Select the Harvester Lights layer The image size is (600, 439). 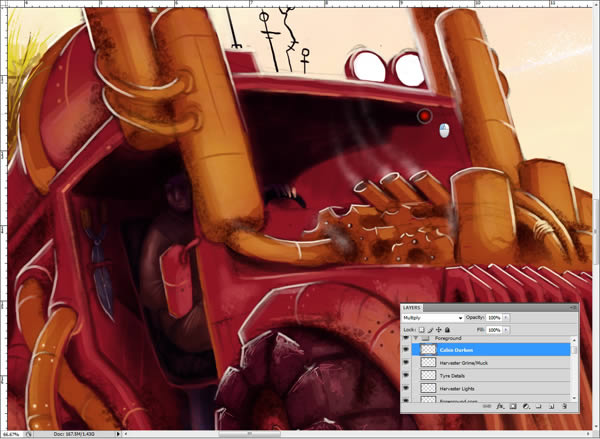[x=491, y=388]
